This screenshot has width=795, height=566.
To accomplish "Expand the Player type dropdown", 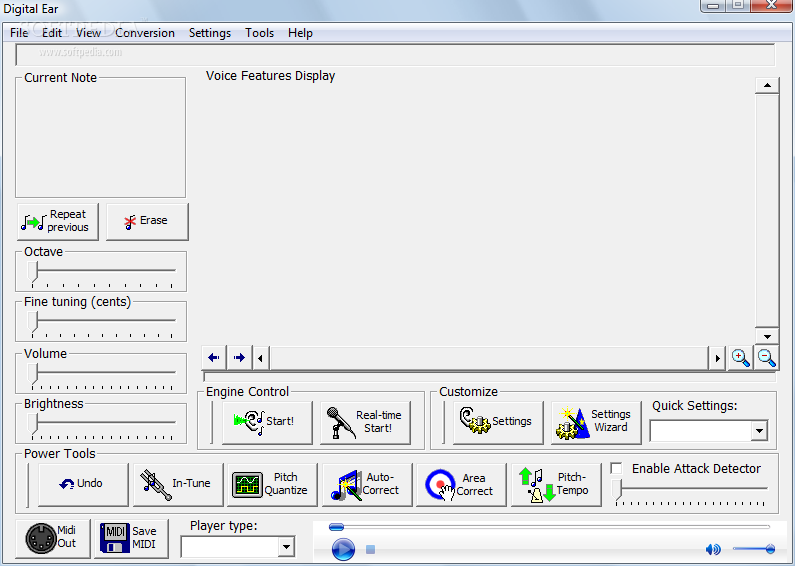I will (286, 547).
